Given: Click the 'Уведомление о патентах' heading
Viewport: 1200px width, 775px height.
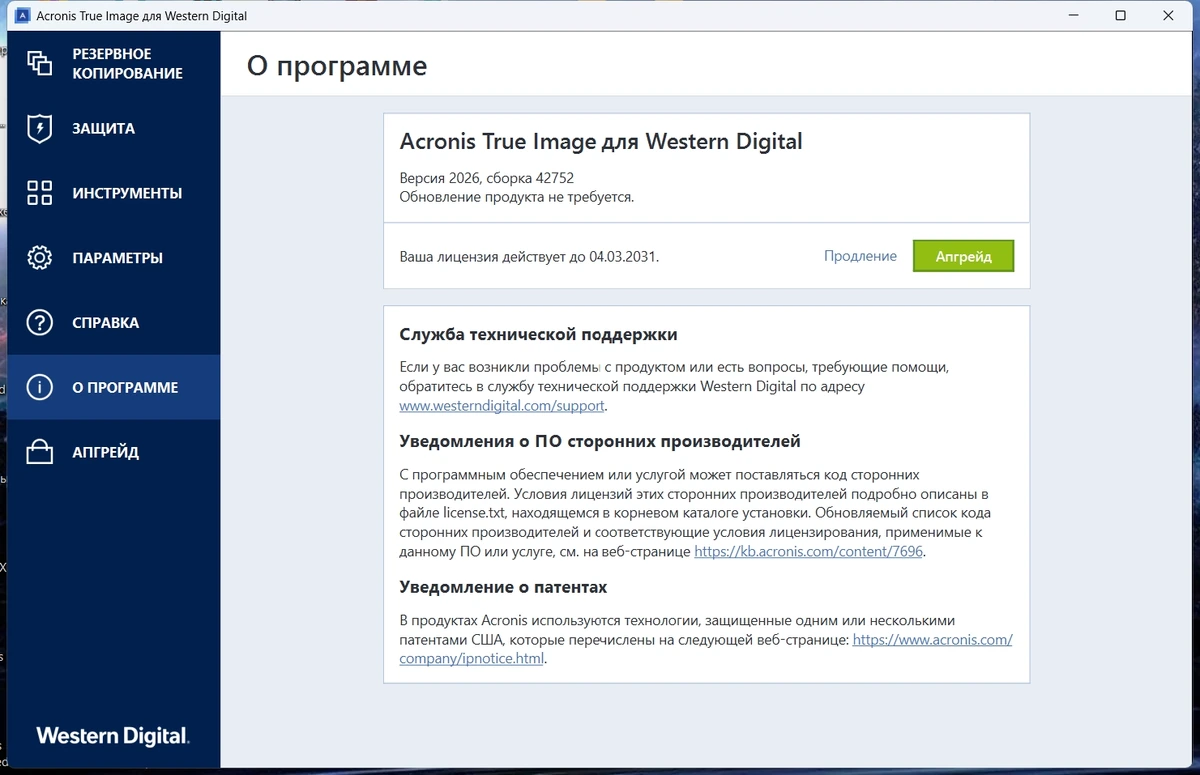Looking at the screenshot, I should 503,587.
